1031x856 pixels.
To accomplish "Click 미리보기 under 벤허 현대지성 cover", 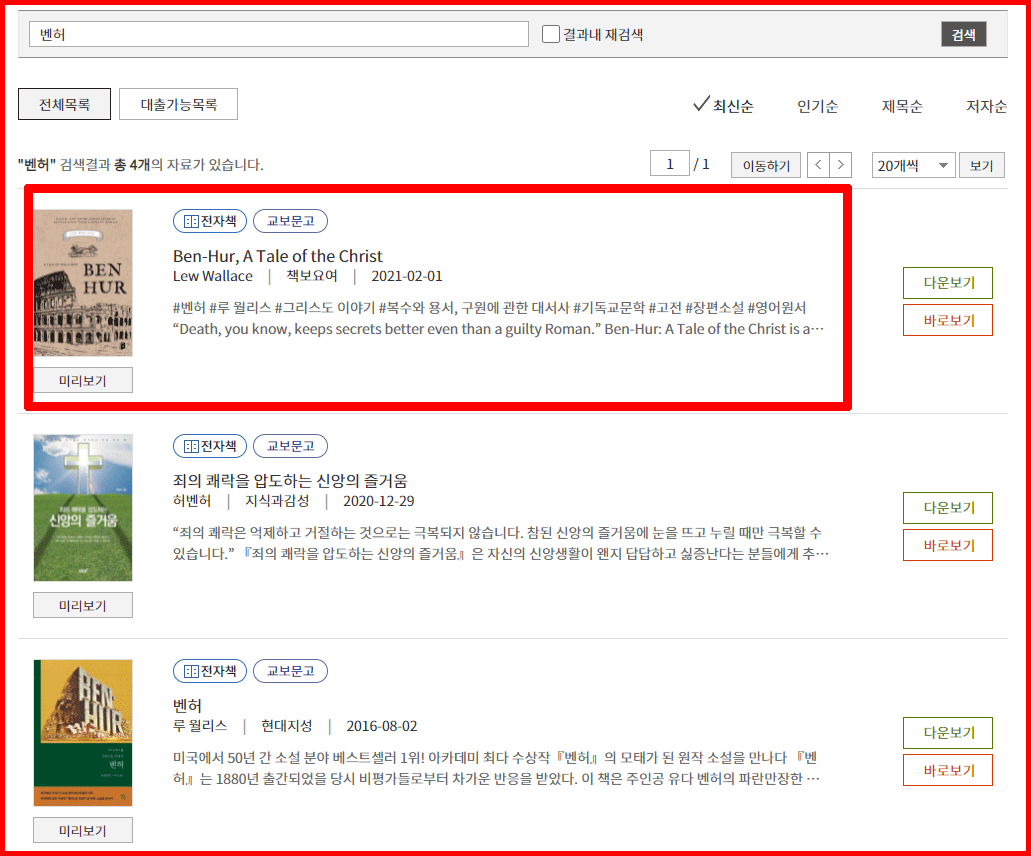I will (x=83, y=830).
